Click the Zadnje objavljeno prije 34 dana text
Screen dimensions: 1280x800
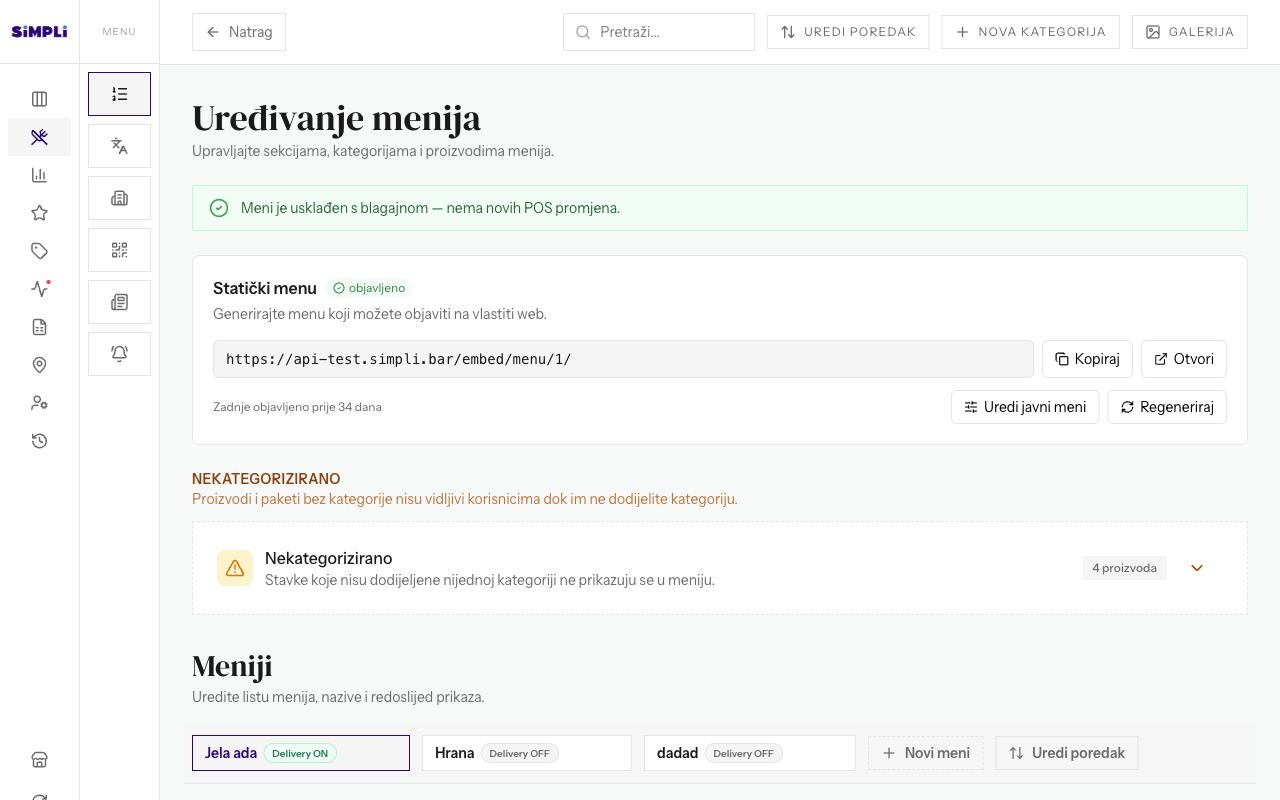(297, 407)
